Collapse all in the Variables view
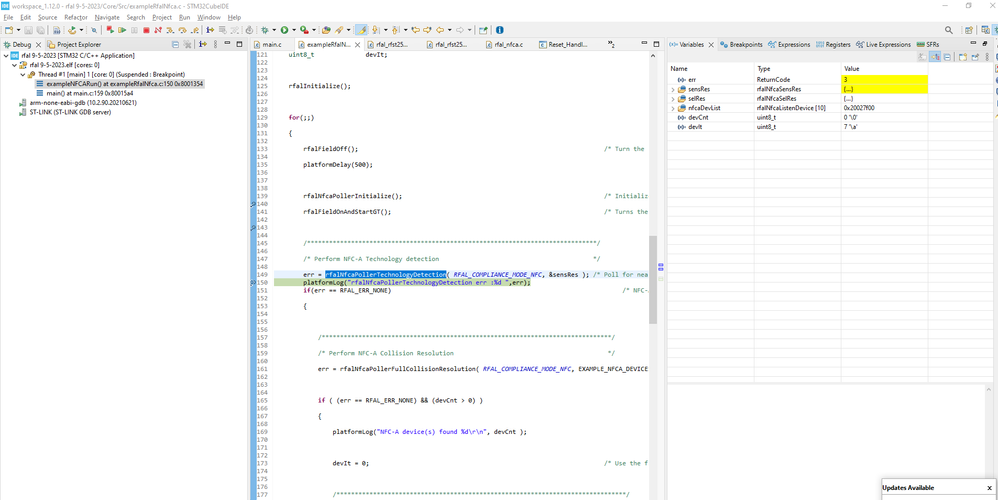The image size is (998, 500). coord(947,57)
